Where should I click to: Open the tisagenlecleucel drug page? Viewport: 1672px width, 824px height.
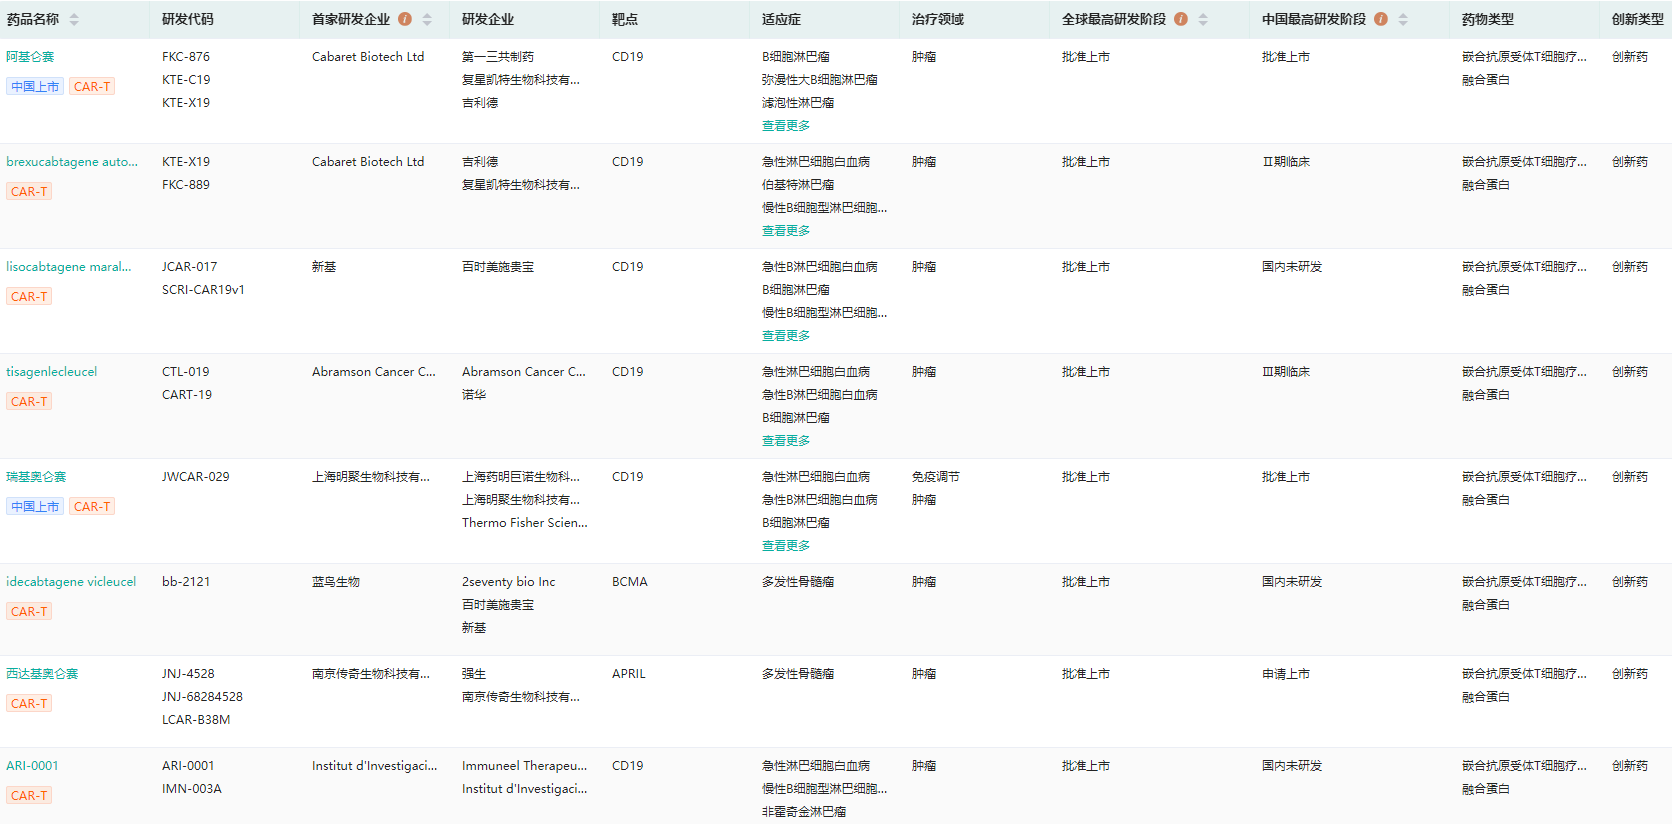[x=52, y=372]
